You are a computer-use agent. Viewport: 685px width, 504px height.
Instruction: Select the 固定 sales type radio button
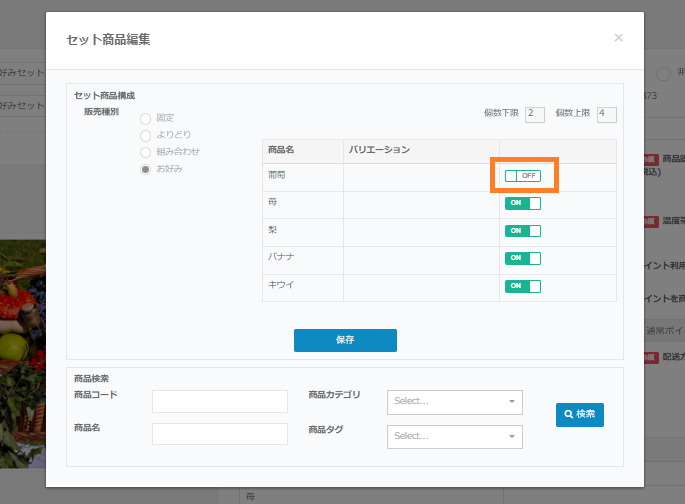tap(146, 118)
